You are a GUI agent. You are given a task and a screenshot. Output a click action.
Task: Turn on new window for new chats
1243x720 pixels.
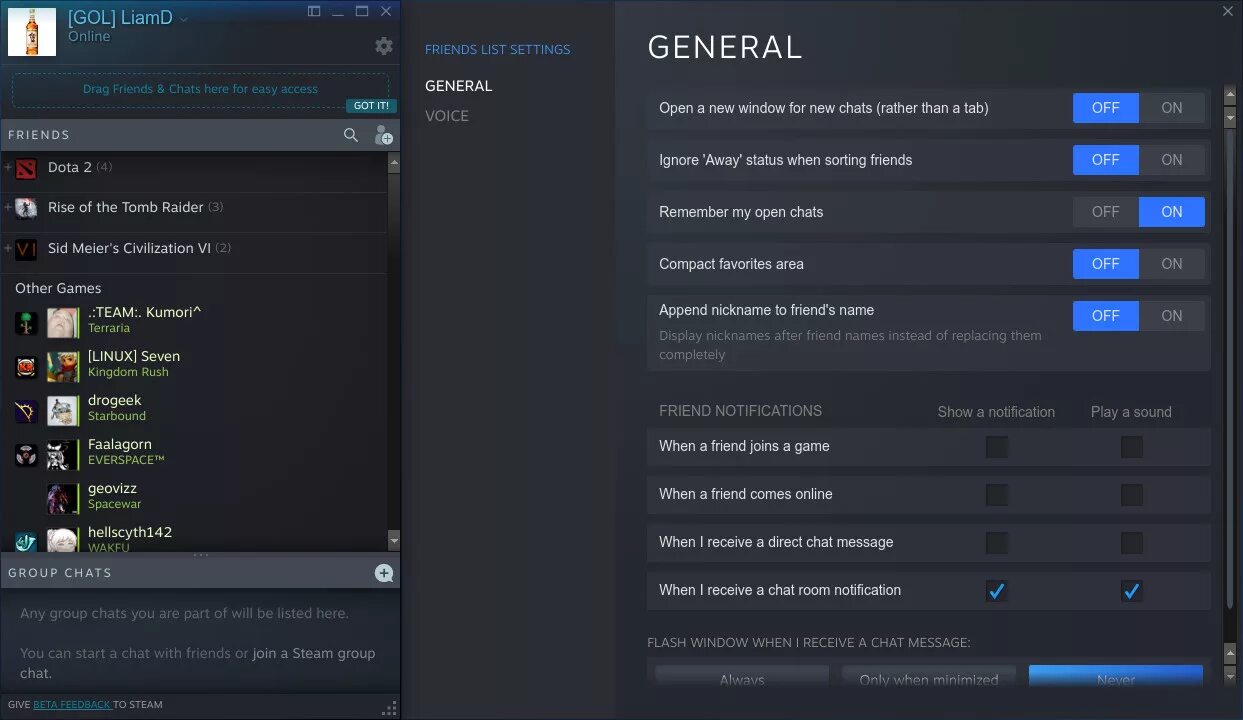(1172, 108)
